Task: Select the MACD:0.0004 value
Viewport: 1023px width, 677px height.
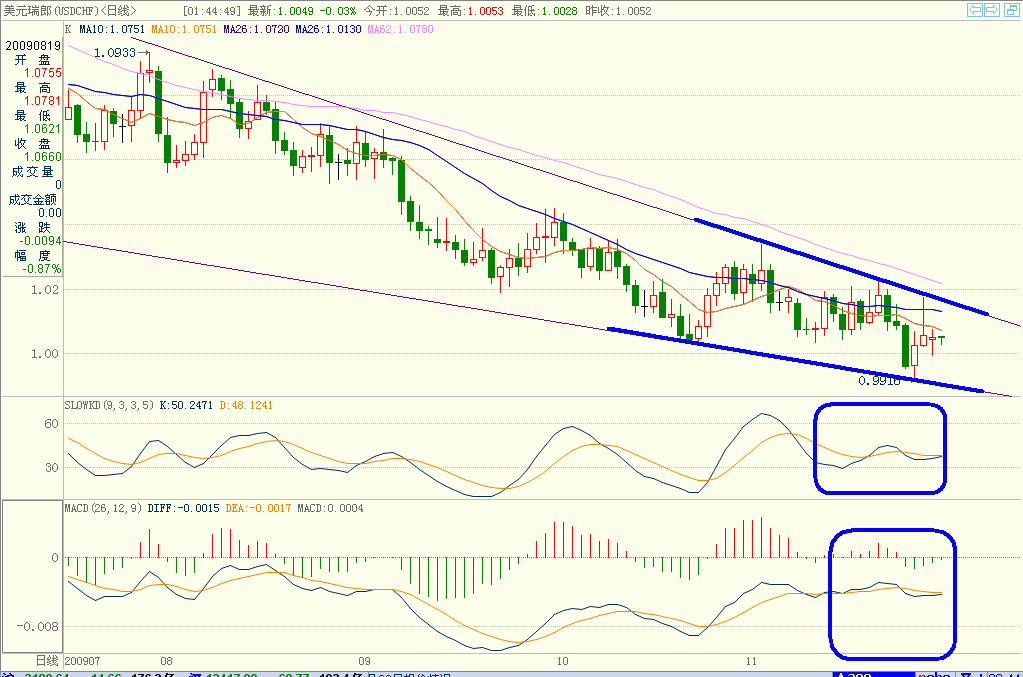Action: click(330, 509)
